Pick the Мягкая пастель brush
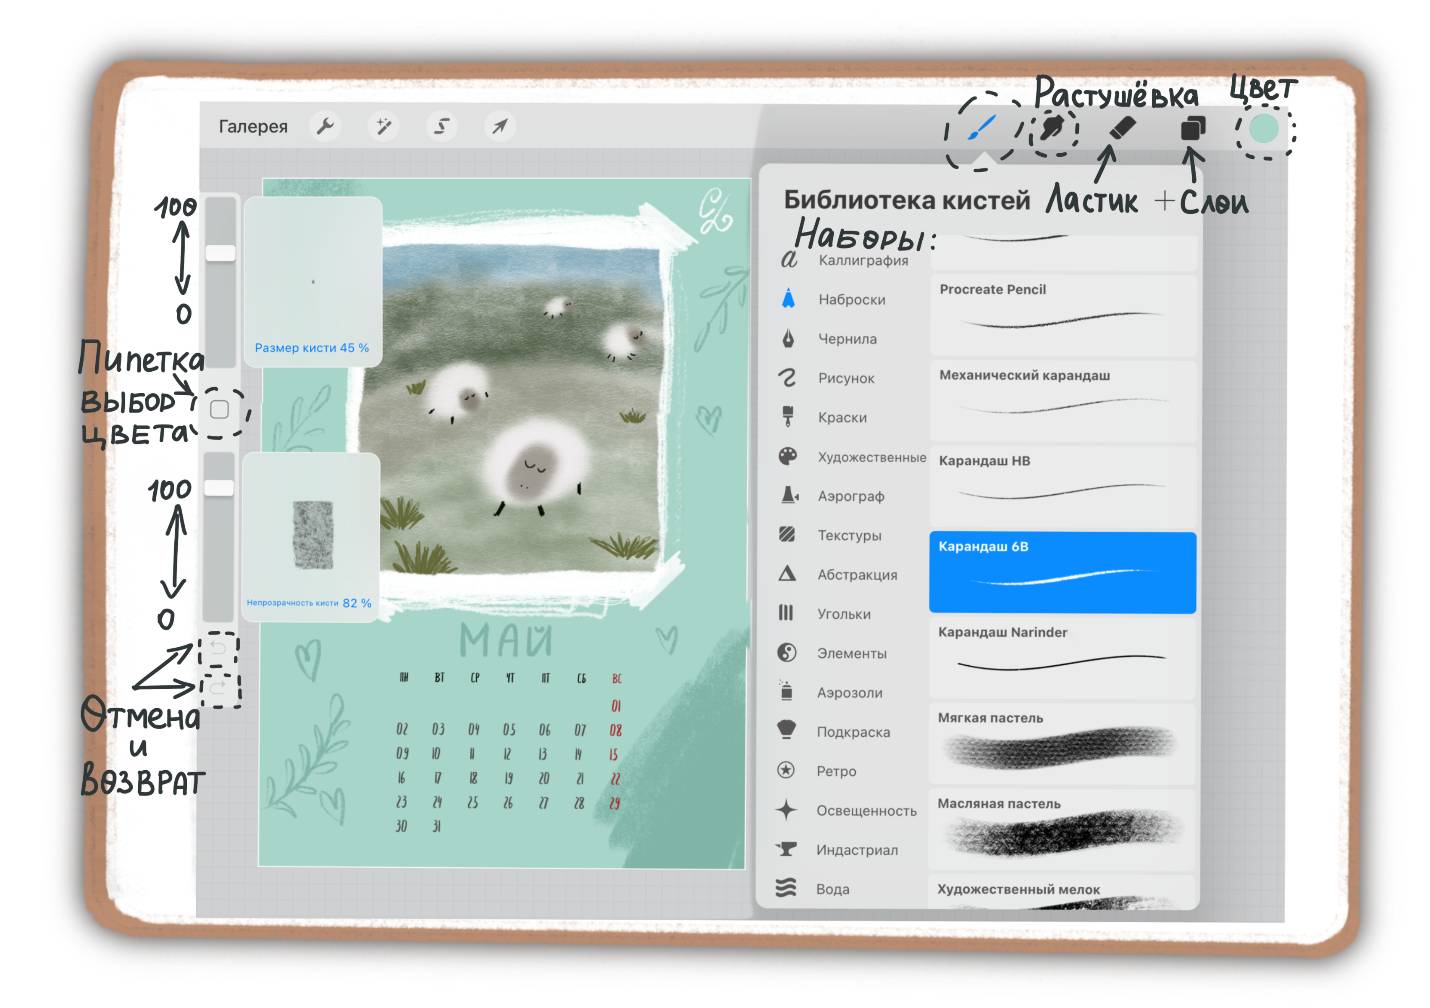1430x1008 pixels. (x=1062, y=743)
